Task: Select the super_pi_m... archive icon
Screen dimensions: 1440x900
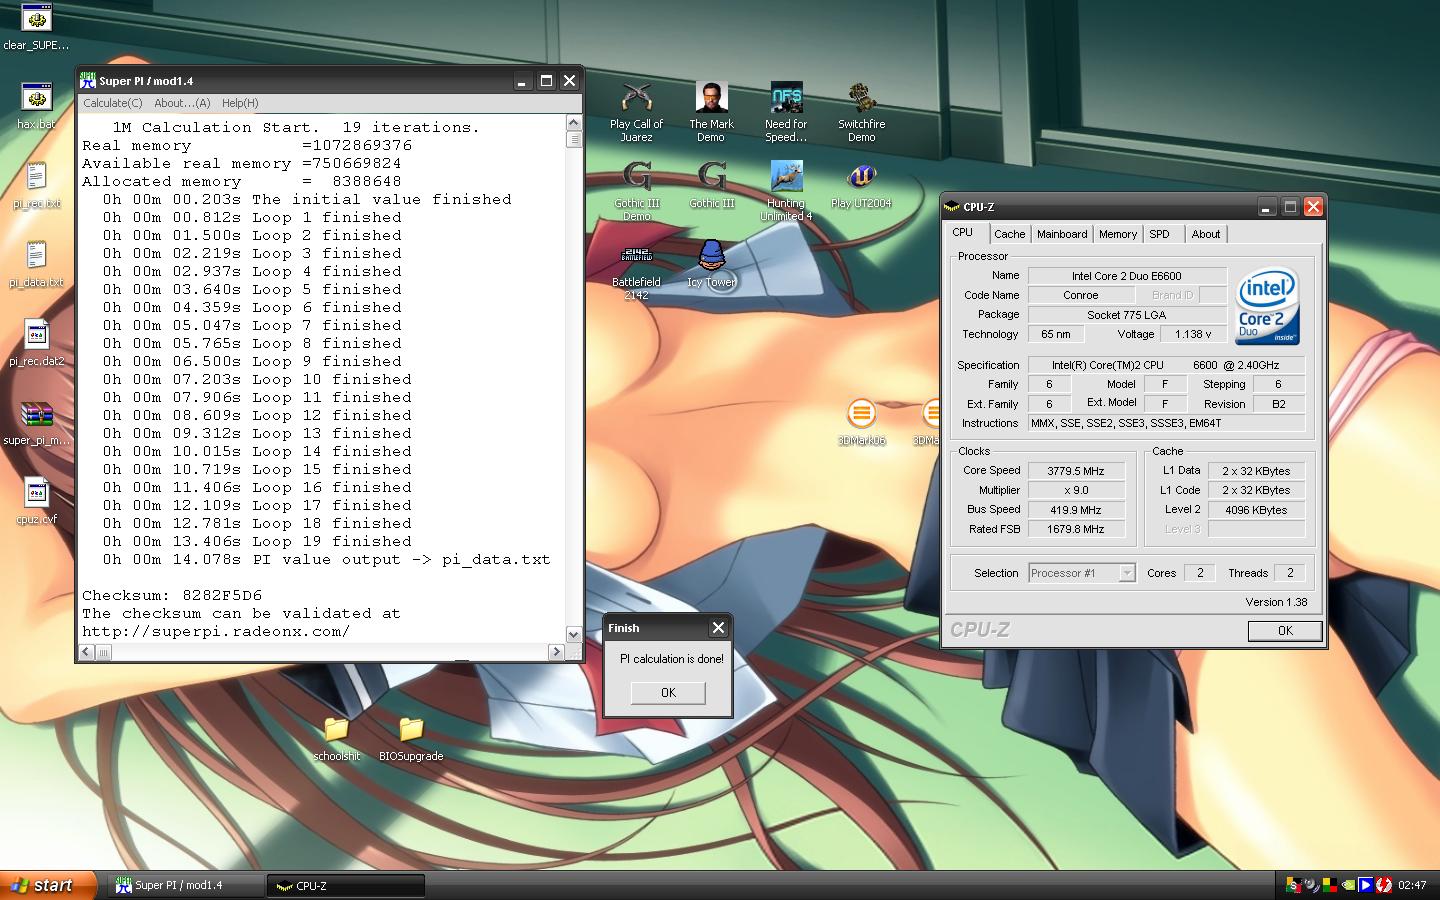Action: (36, 422)
